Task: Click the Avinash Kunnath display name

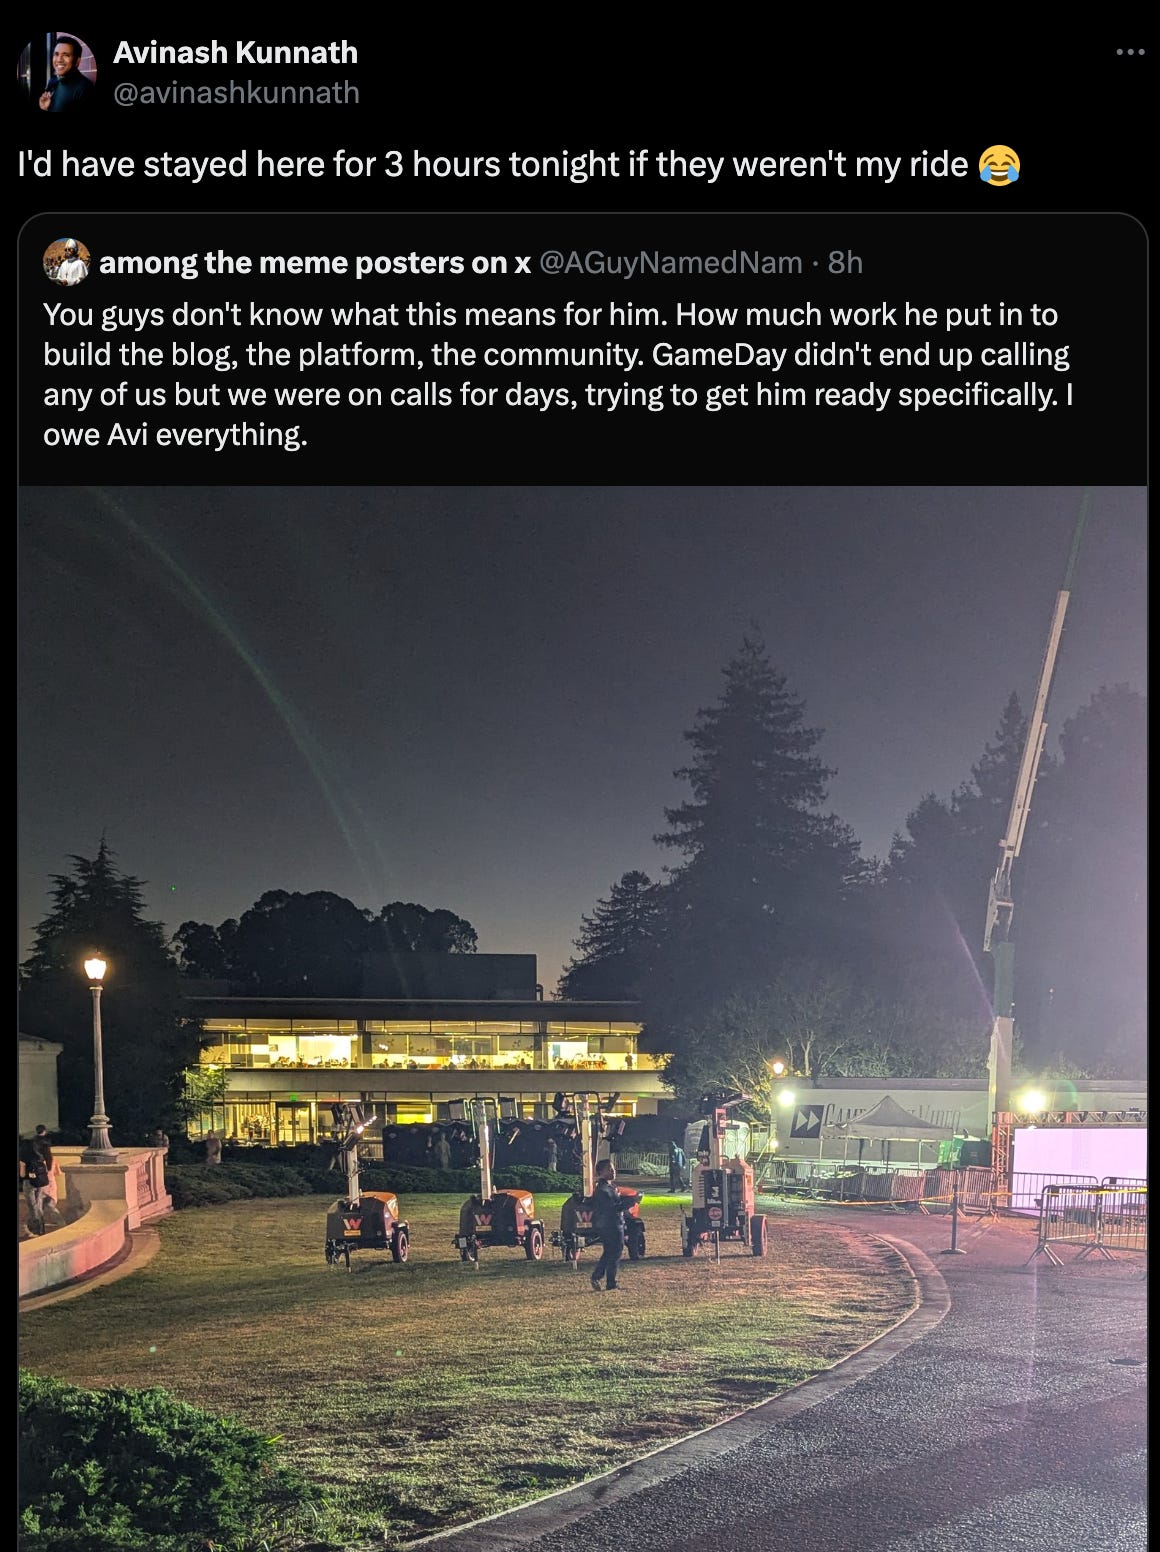Action: [235, 52]
